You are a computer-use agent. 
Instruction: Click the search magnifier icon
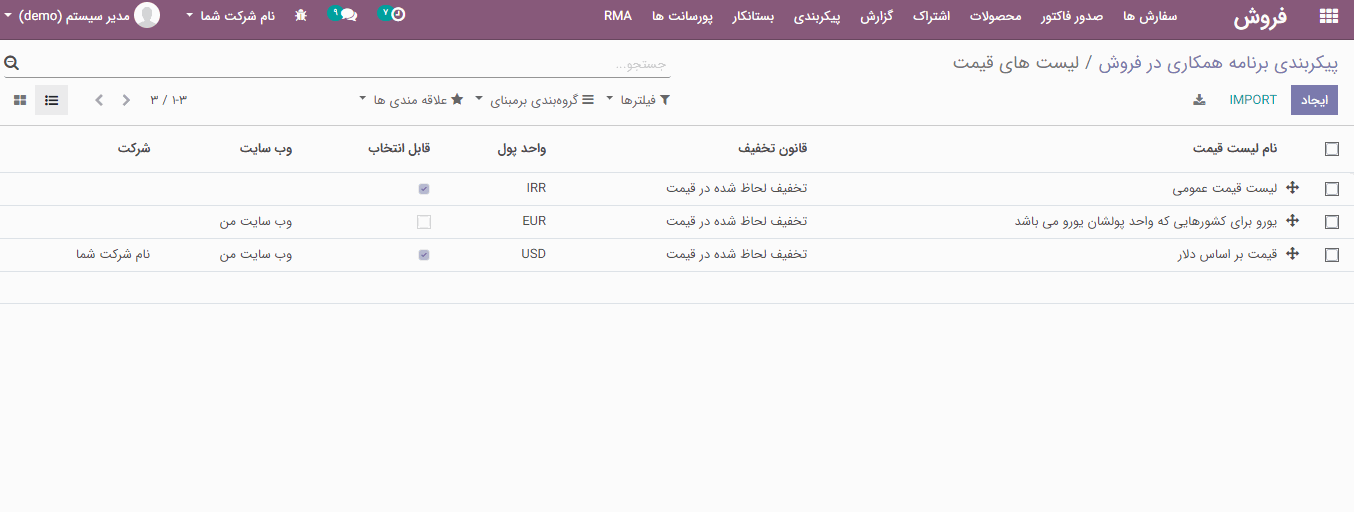pos(12,63)
